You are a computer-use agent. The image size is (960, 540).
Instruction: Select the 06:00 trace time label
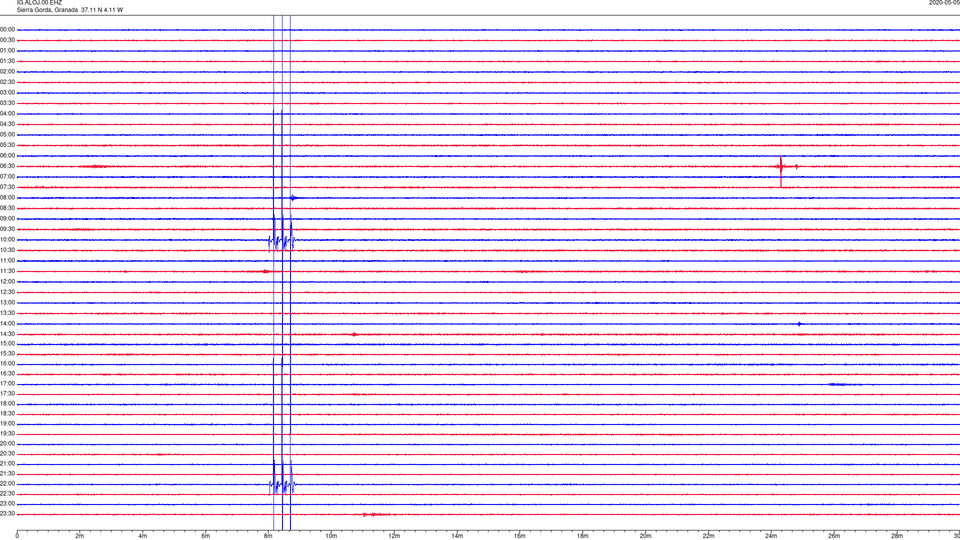[x=7, y=156]
